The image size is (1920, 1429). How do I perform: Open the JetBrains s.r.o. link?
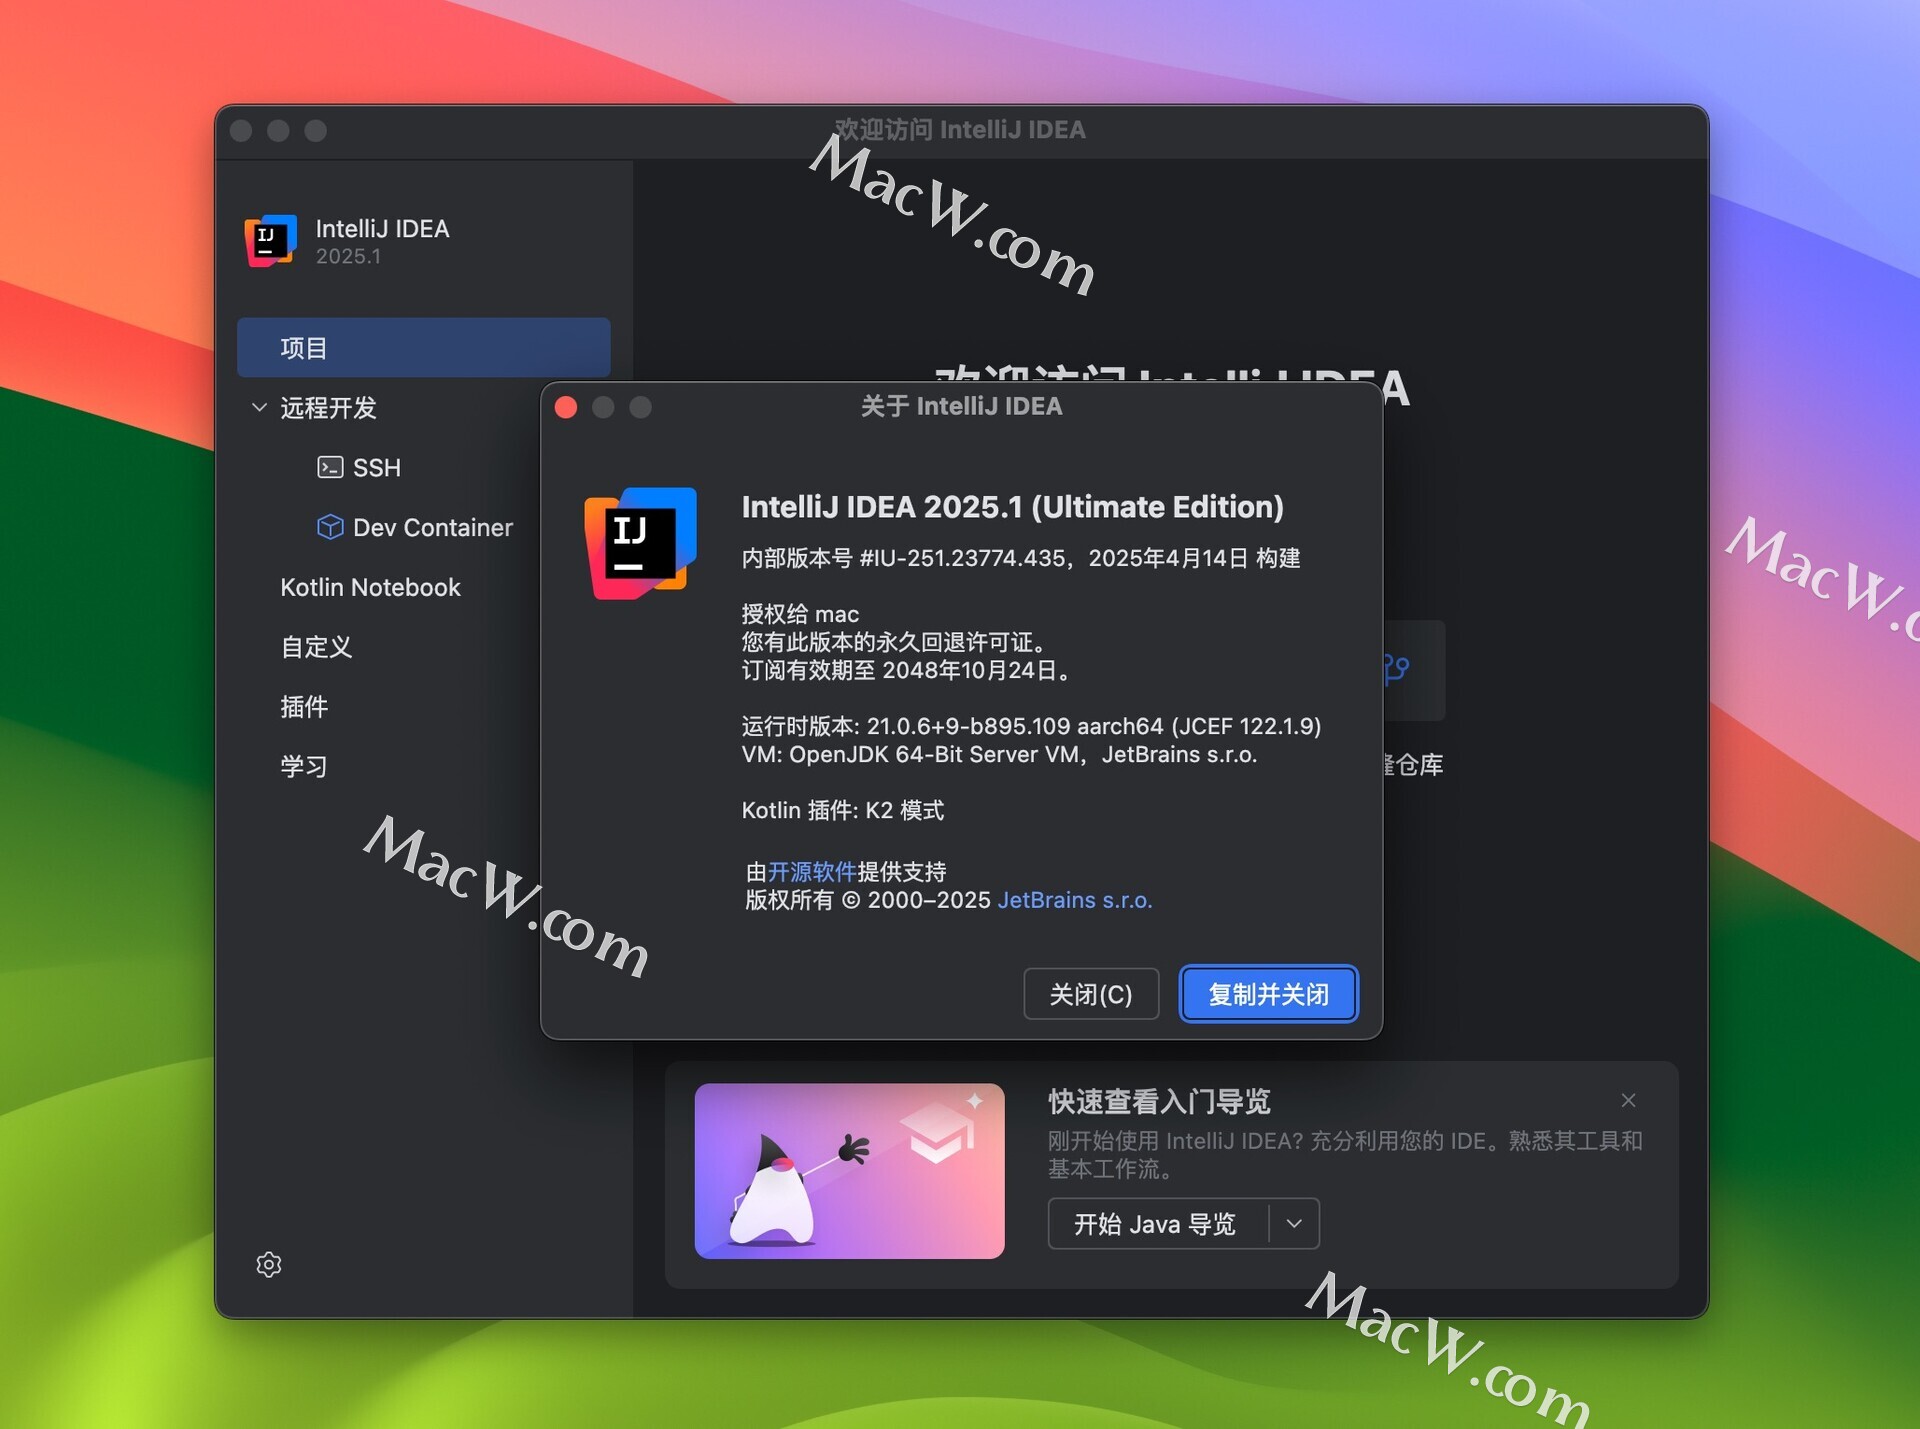click(1075, 900)
